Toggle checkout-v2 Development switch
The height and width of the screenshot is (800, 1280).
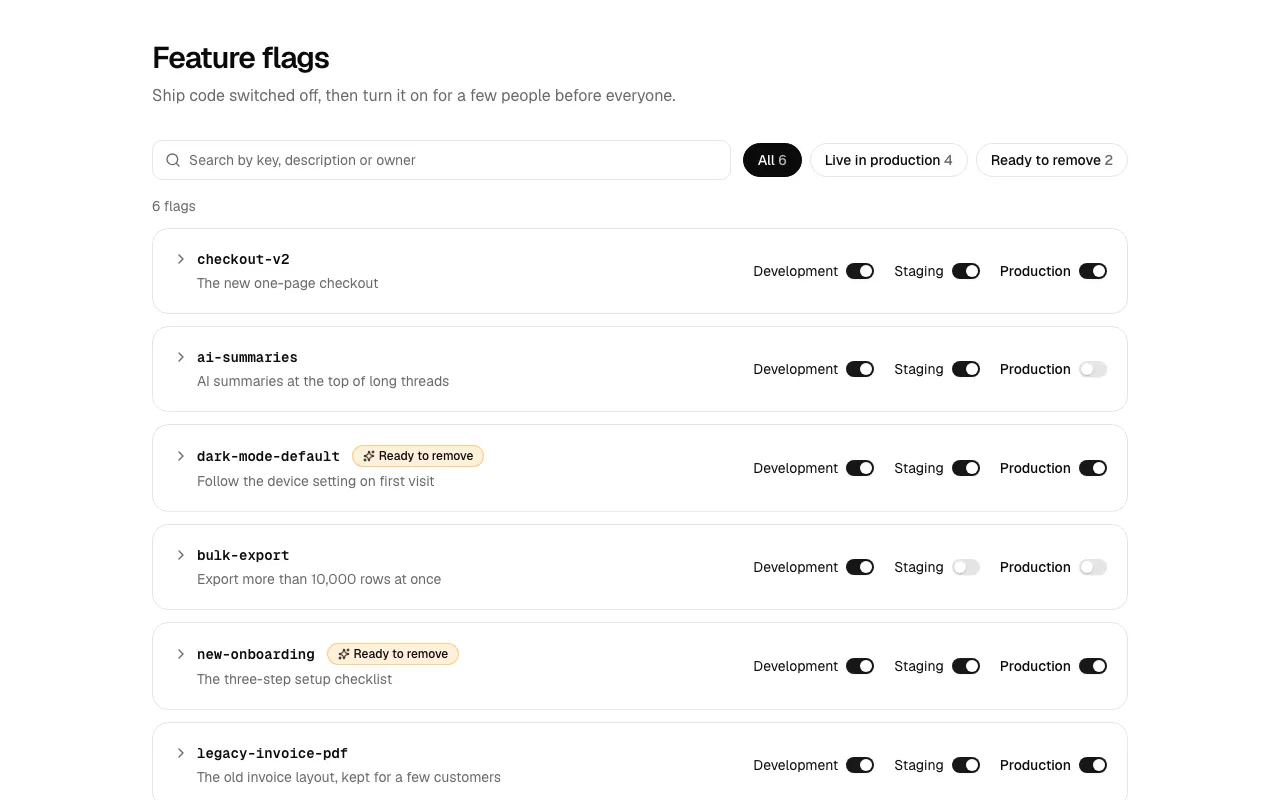(860, 271)
